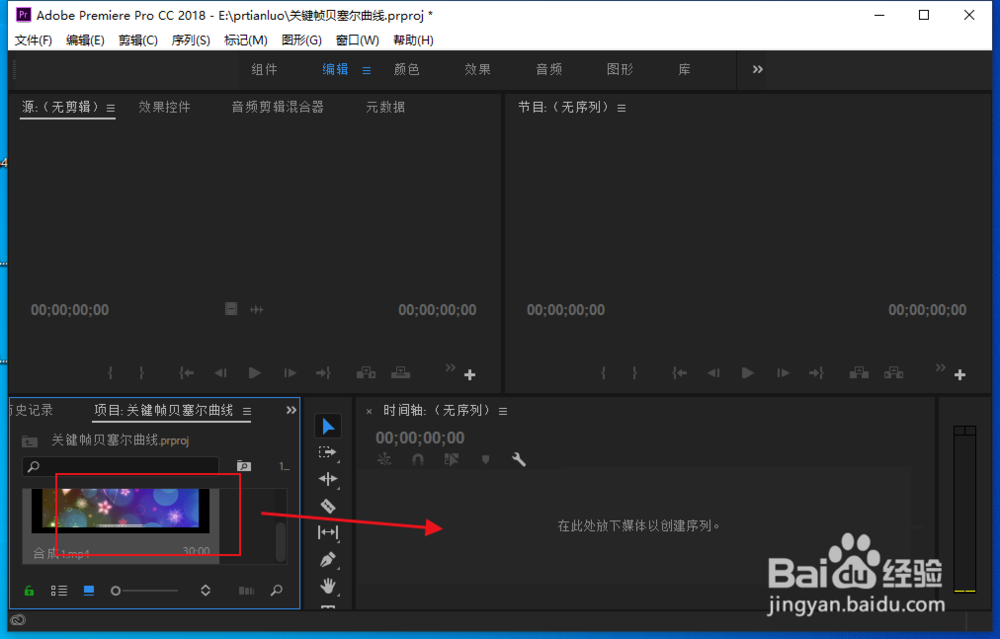This screenshot has width=1000, height=639.
Task: Select the Selection arrow tool
Action: click(328, 426)
